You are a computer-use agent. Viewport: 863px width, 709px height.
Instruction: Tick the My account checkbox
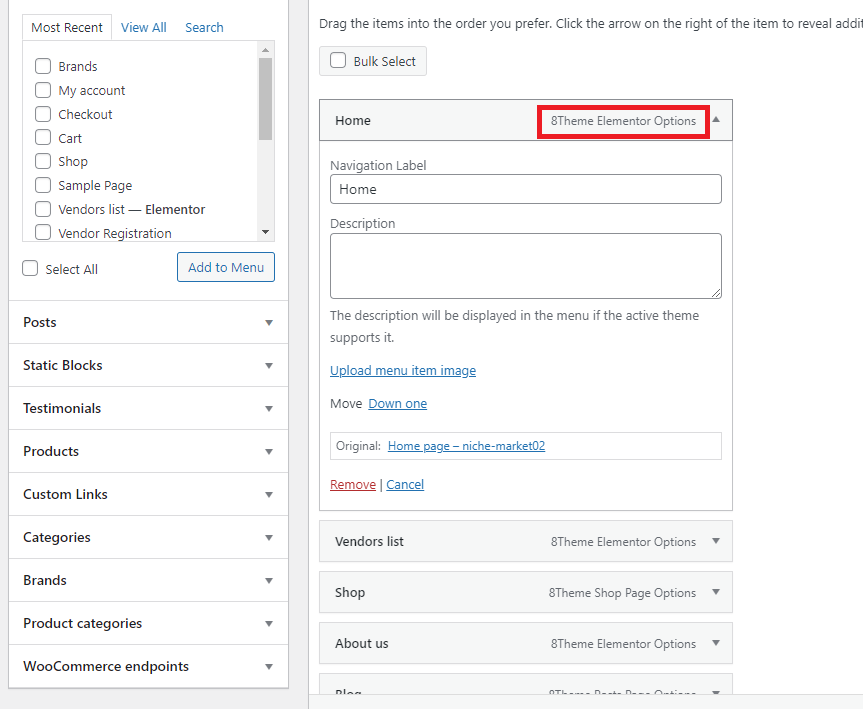(x=43, y=90)
